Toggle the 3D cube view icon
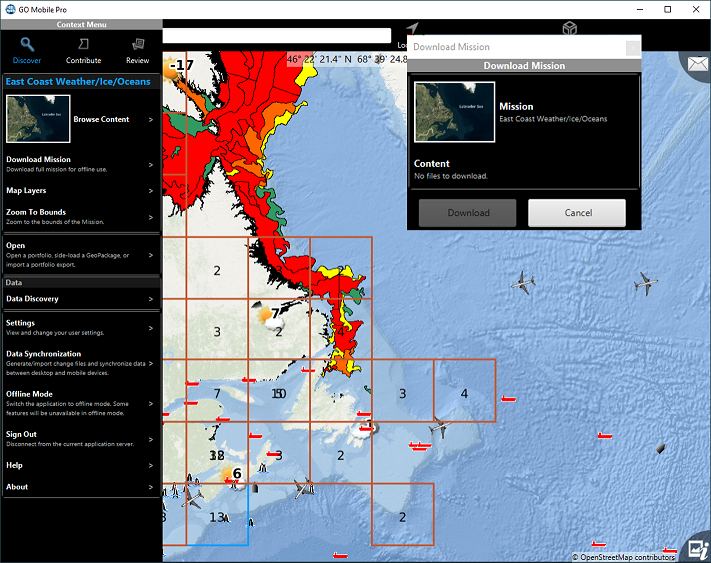The width and height of the screenshot is (711, 563). coord(570,28)
